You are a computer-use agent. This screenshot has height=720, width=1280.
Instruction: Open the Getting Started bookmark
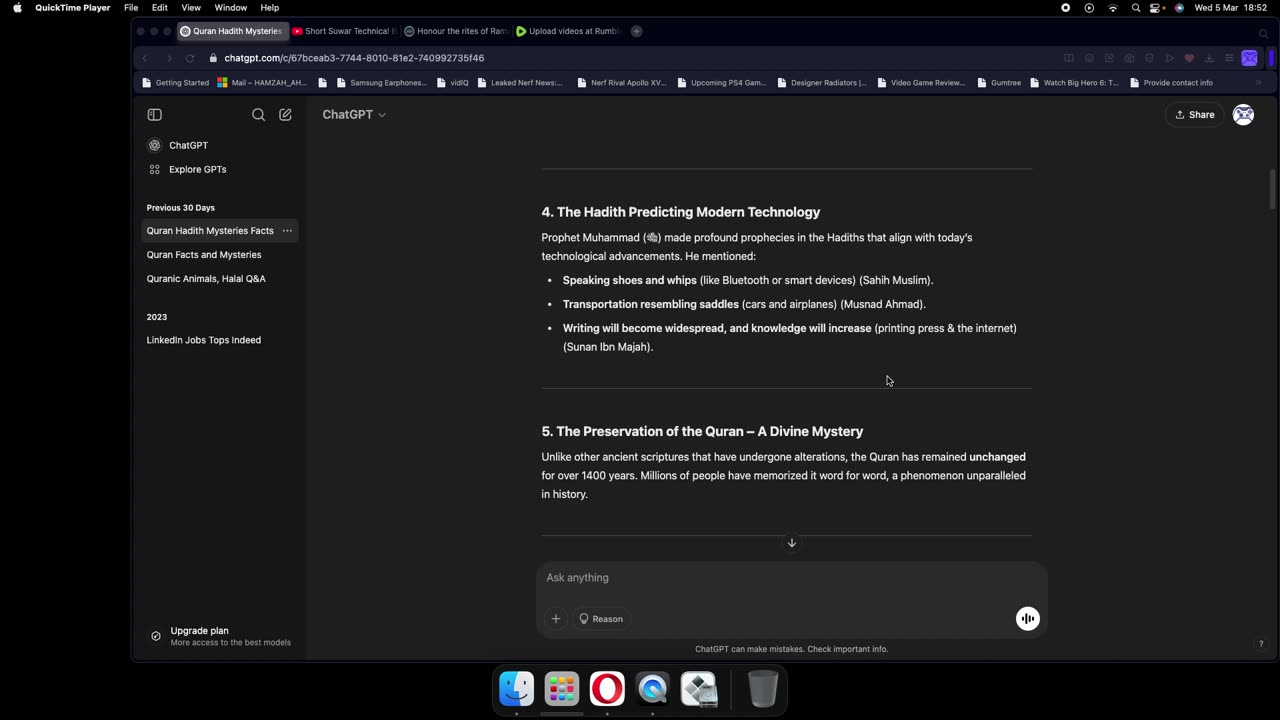tap(176, 83)
